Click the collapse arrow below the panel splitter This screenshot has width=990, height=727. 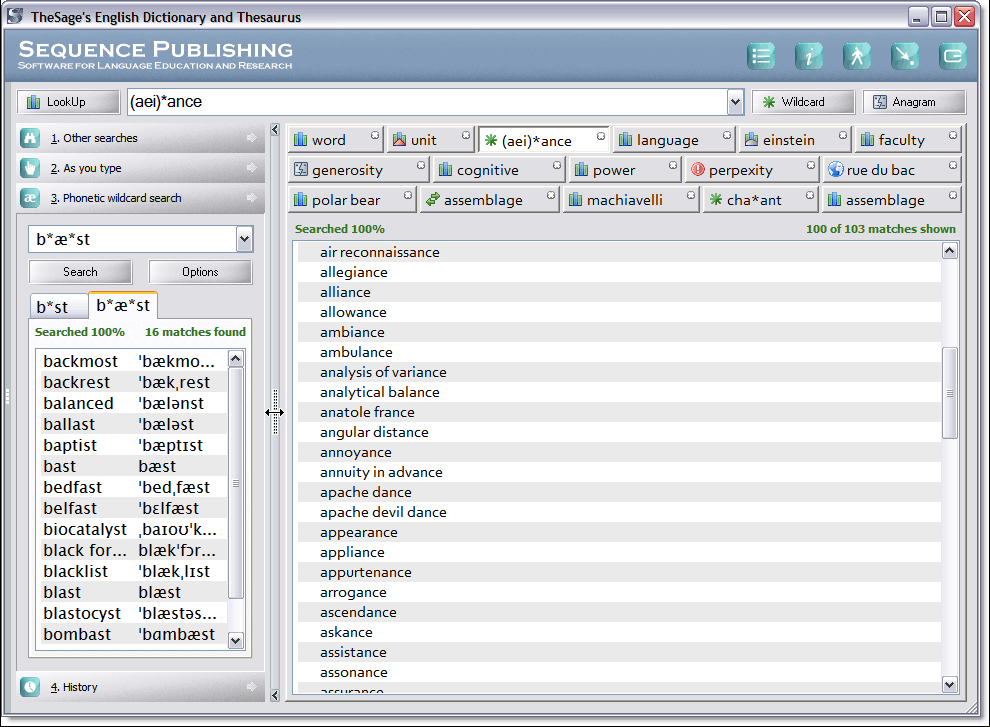pyautogui.click(x=275, y=695)
